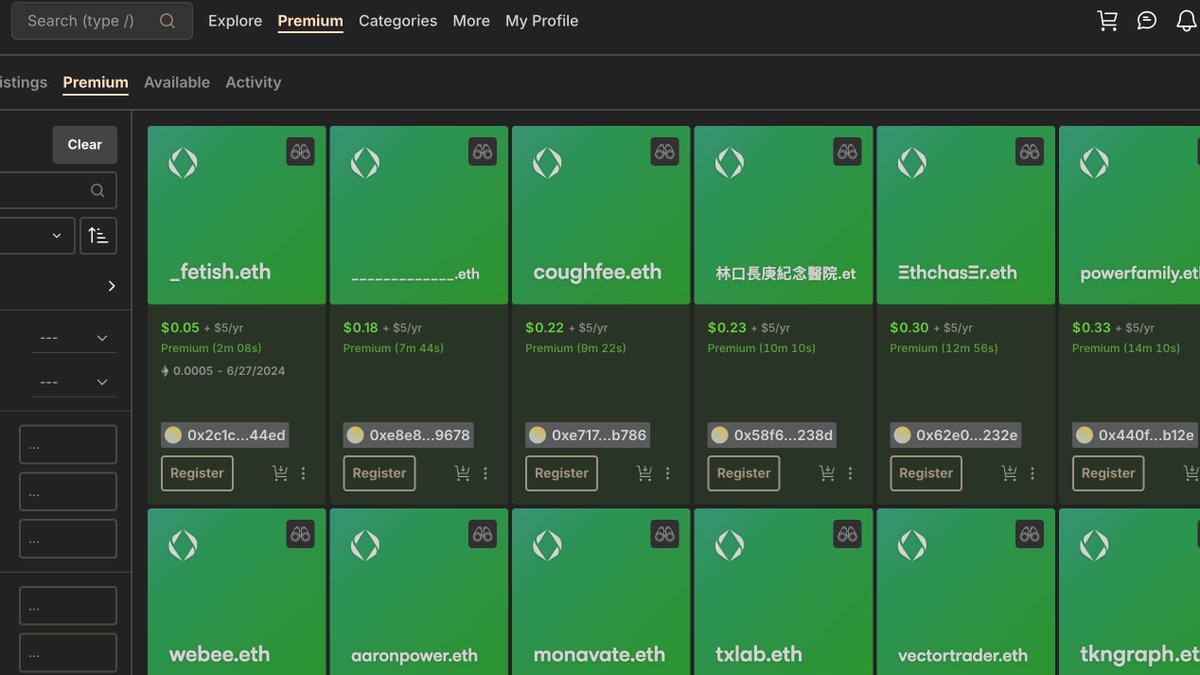Open the notifications bell icon
The width and height of the screenshot is (1200, 675).
1187,21
